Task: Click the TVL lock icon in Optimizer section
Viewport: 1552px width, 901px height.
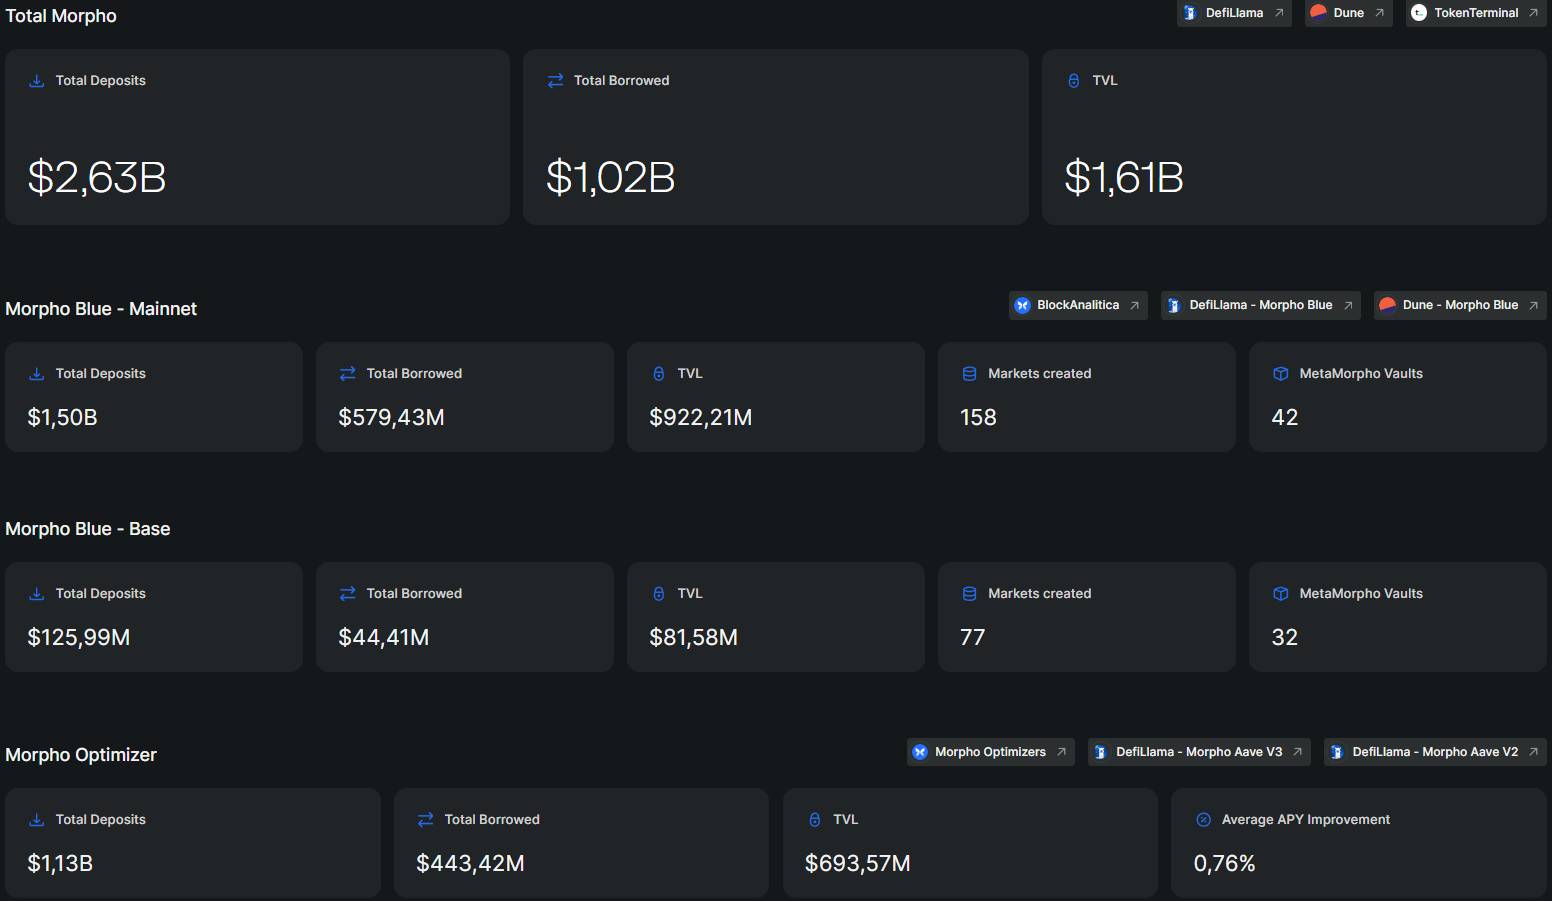Action: coord(815,820)
